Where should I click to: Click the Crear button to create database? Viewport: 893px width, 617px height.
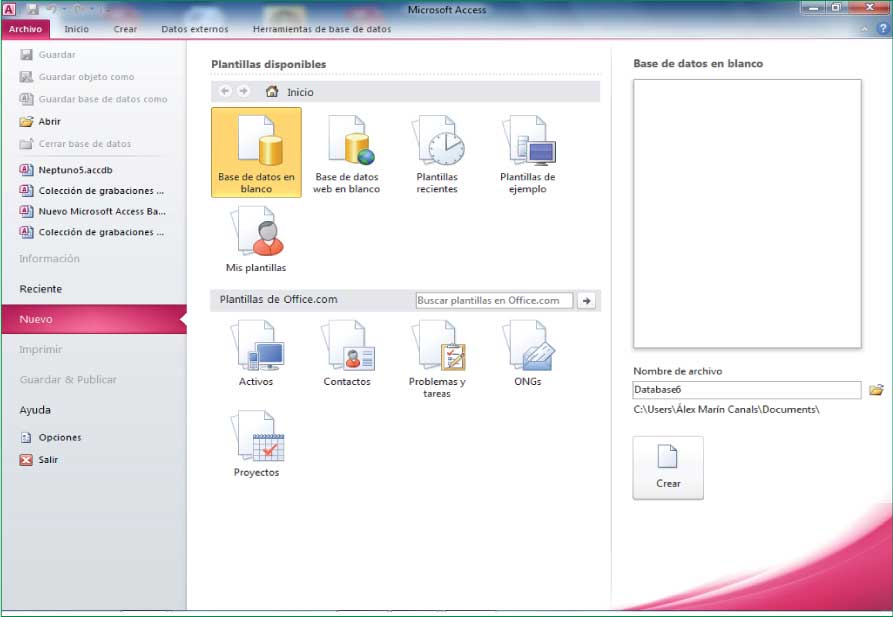click(x=668, y=468)
